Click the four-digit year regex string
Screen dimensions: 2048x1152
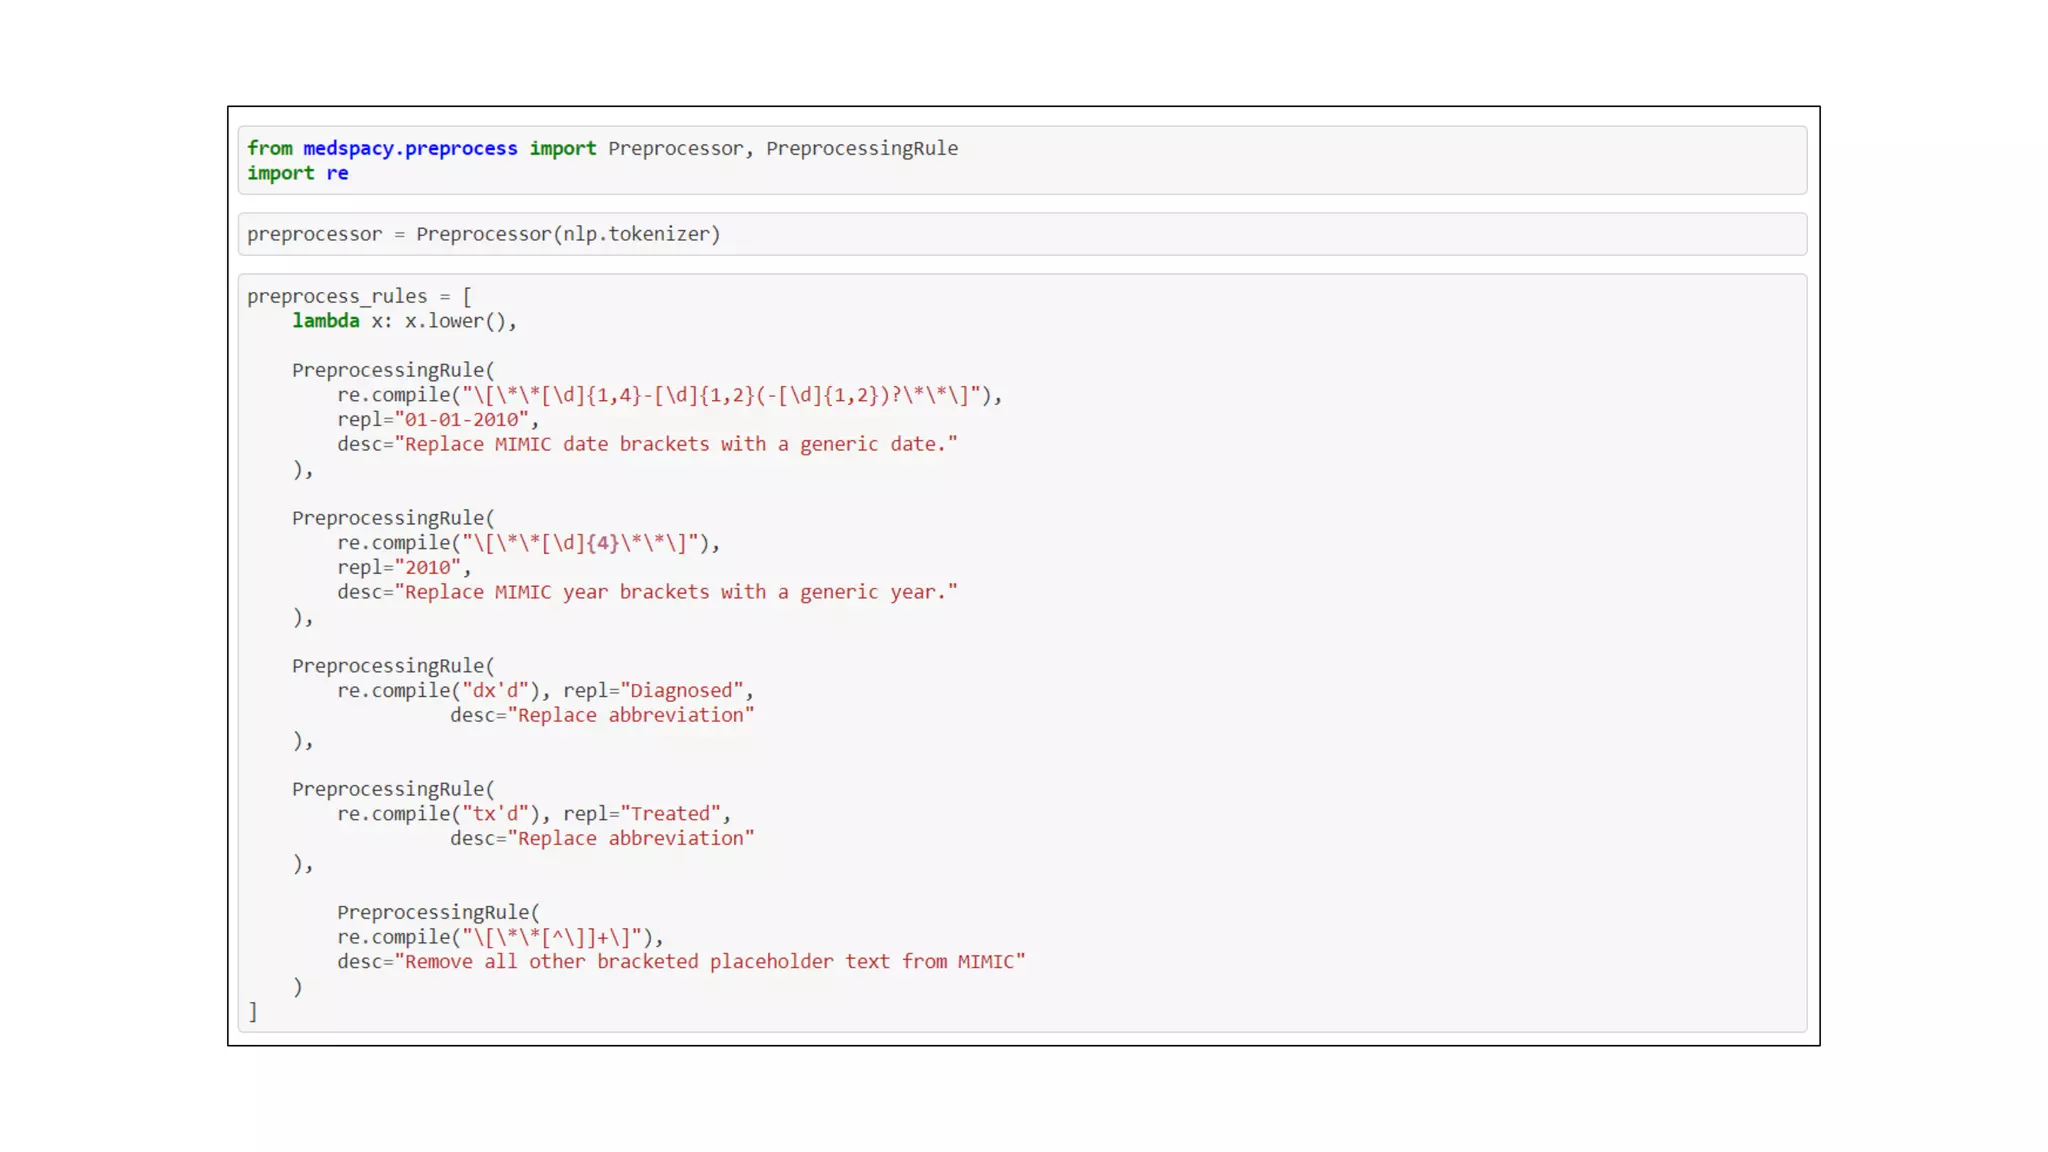(x=579, y=543)
